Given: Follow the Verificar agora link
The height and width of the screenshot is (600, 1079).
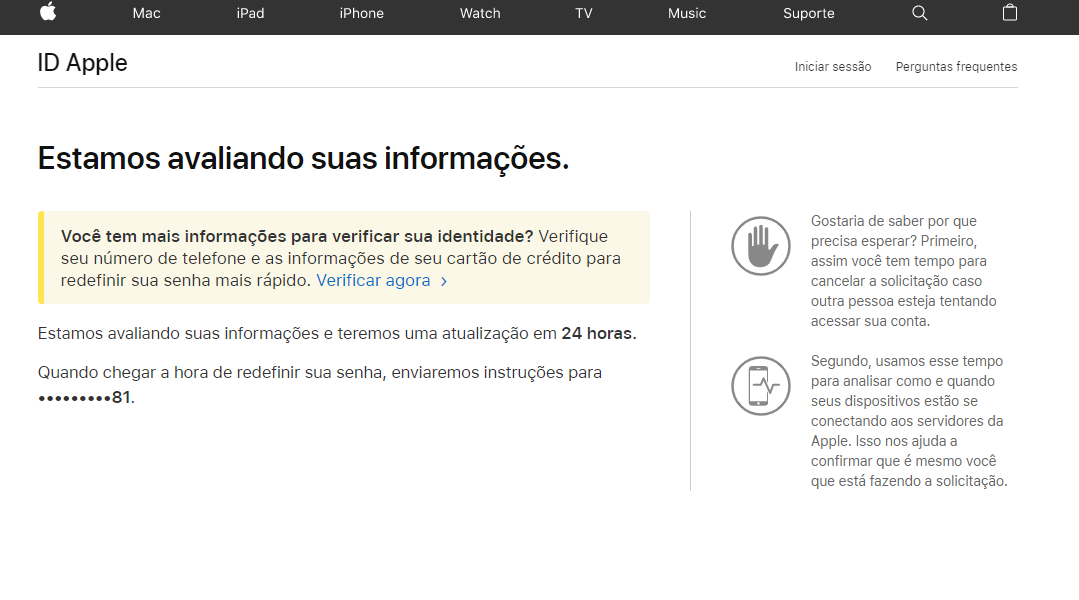Looking at the screenshot, I should [x=381, y=281].
